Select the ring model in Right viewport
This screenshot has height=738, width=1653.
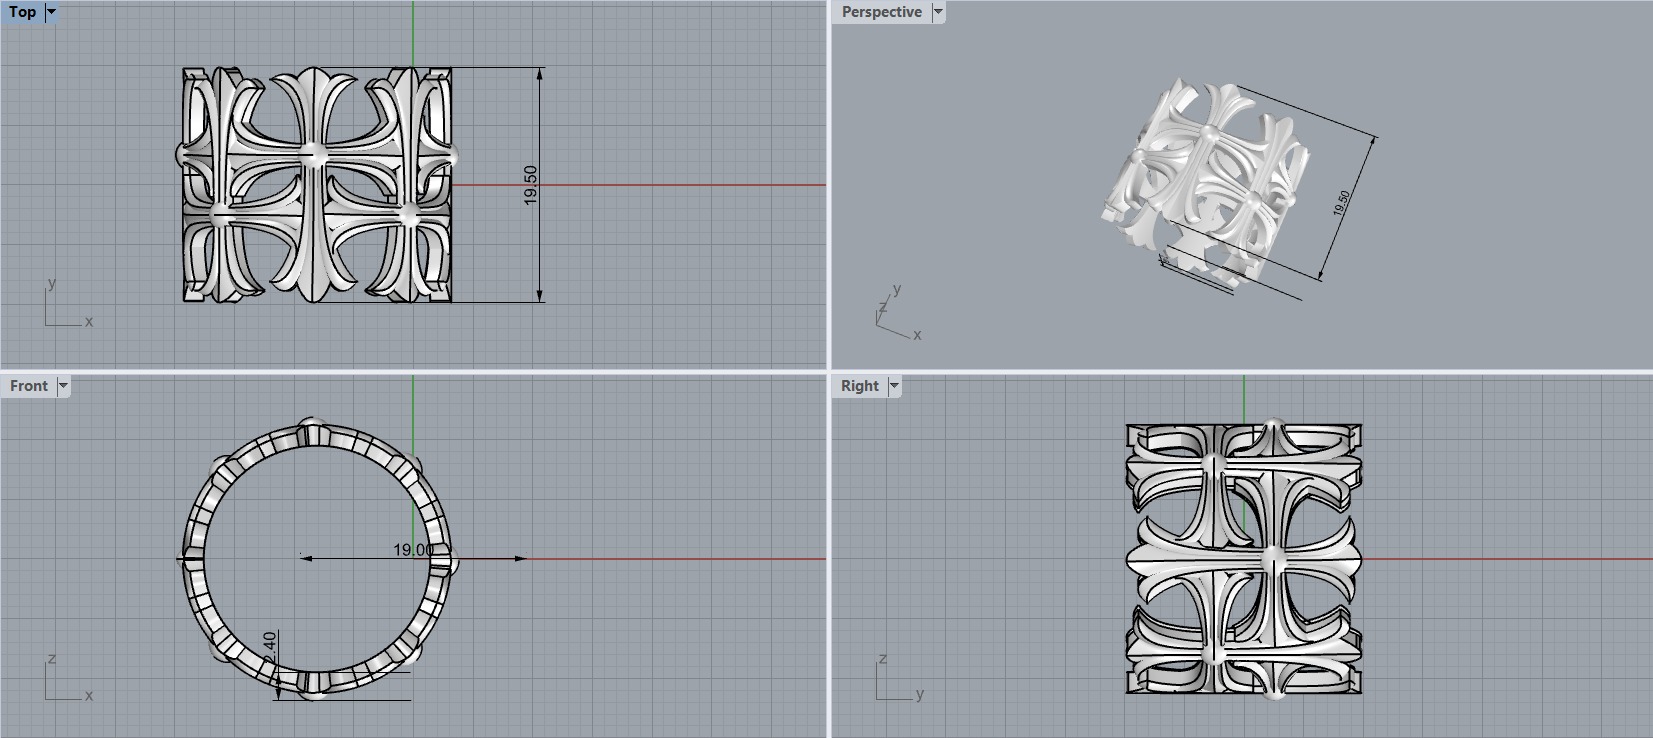[1244, 558]
